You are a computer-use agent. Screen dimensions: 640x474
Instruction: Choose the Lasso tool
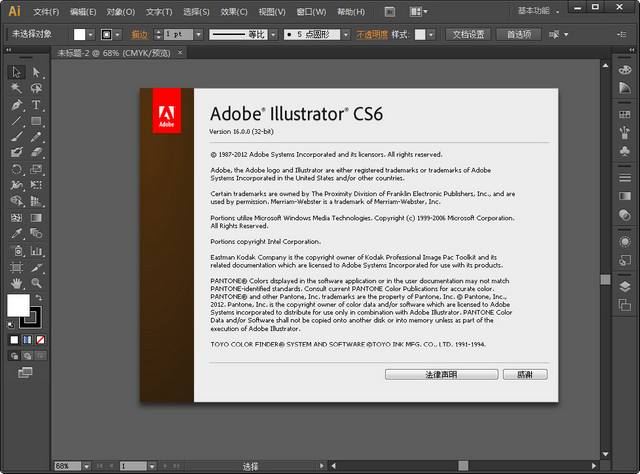pos(36,88)
